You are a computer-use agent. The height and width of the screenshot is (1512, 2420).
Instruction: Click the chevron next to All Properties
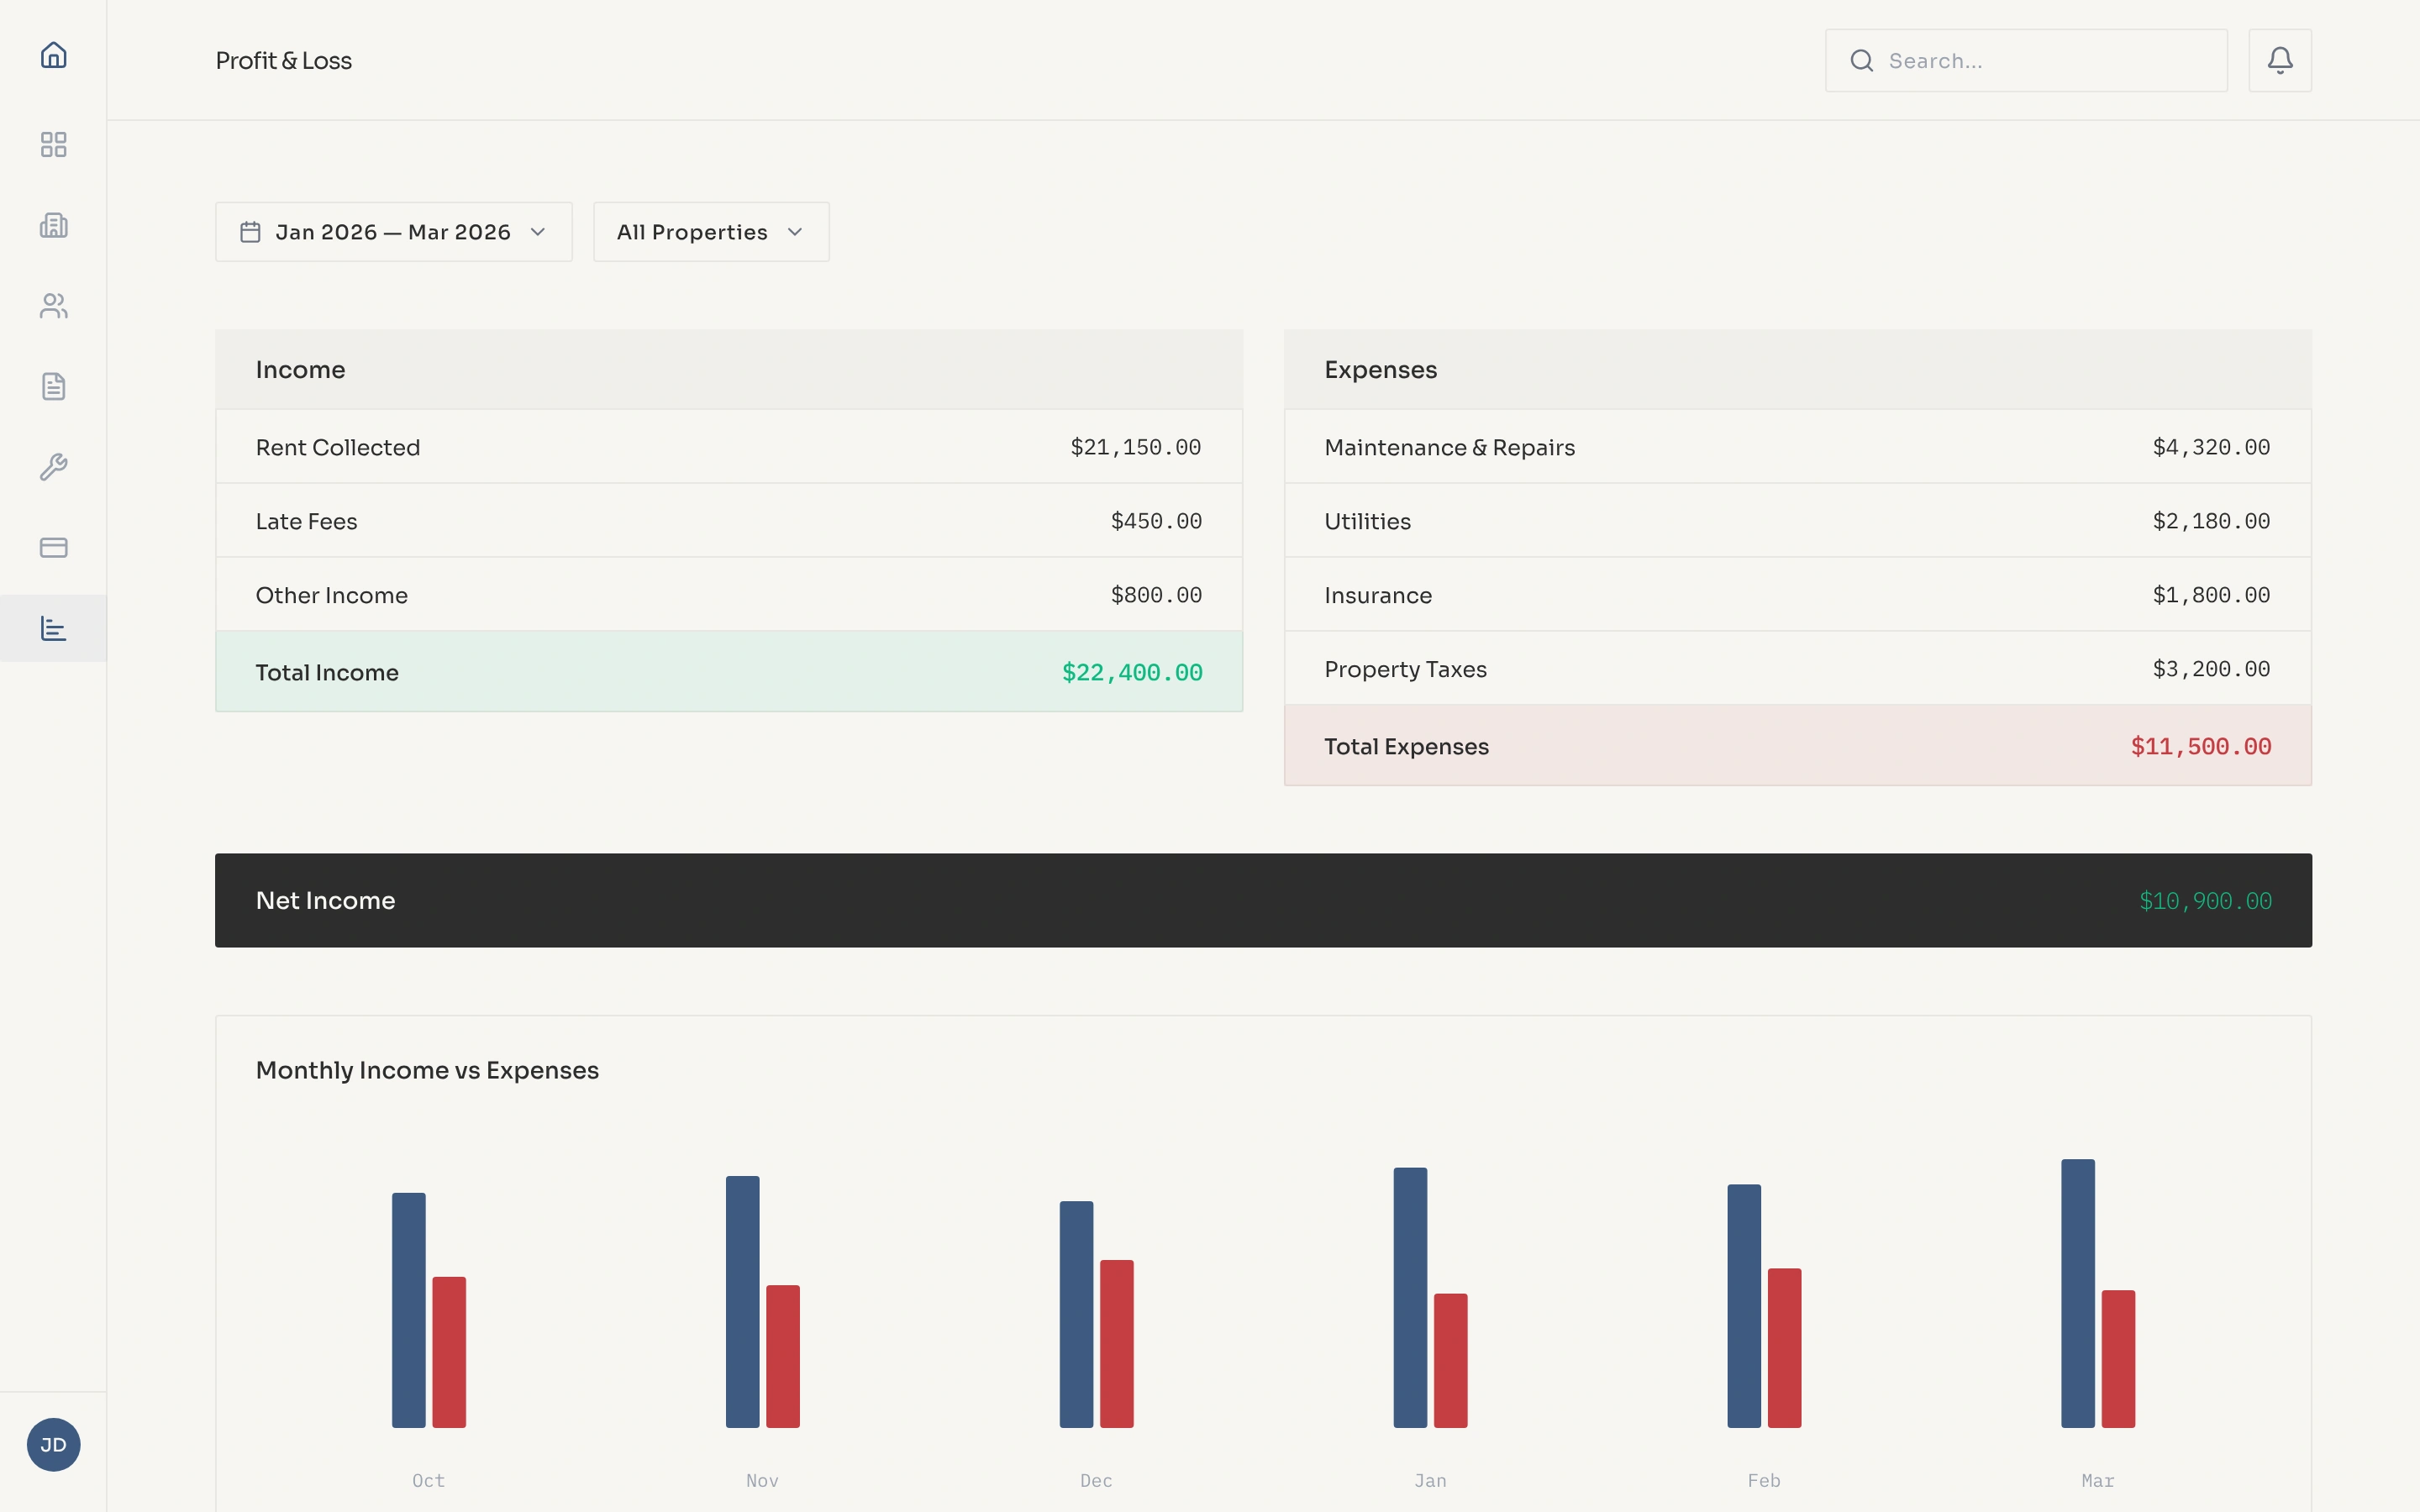click(x=795, y=231)
